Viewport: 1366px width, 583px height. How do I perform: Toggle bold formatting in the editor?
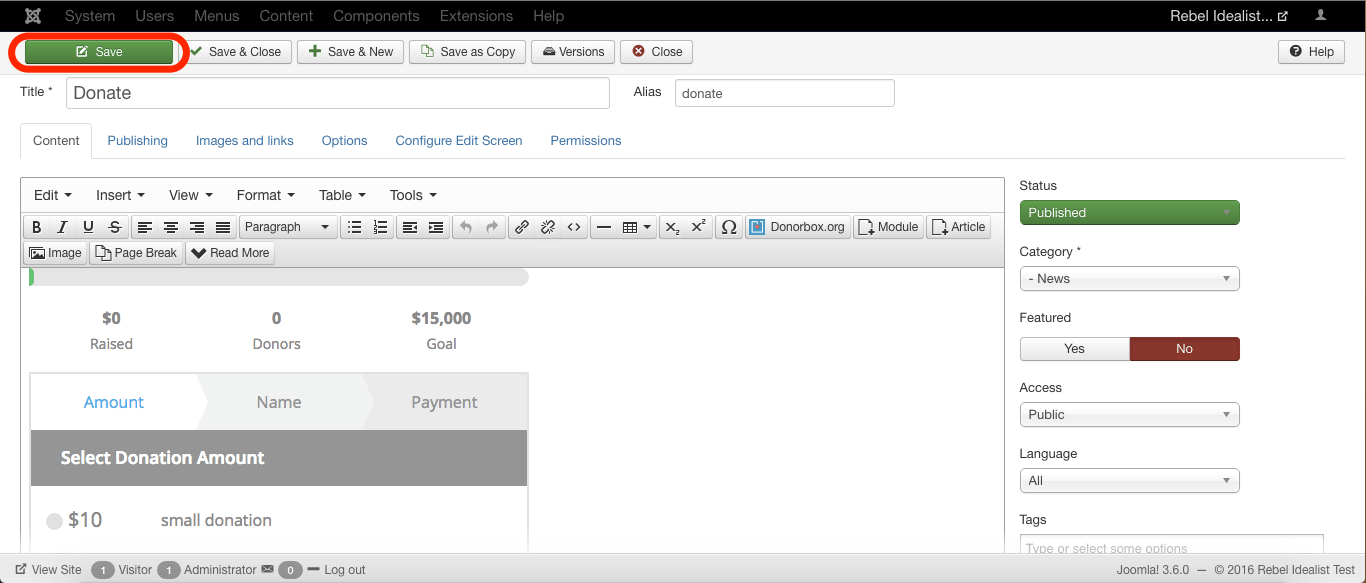coord(36,227)
